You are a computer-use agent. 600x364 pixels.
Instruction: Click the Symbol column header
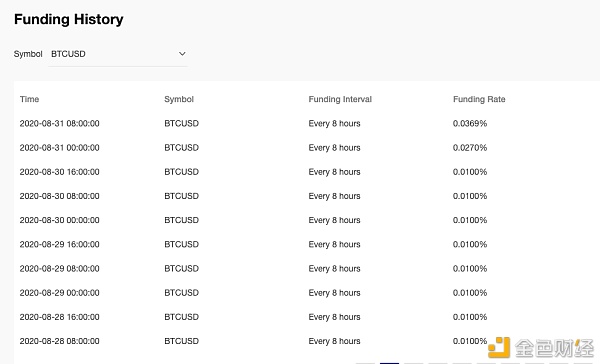(x=179, y=100)
